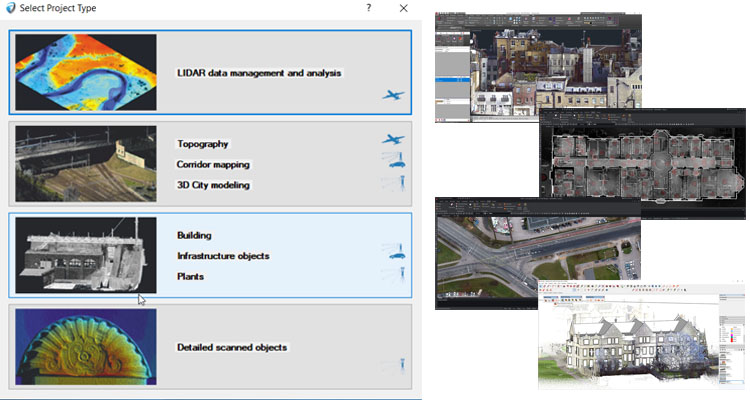Open help with the question mark button
Screen dimensions: 750x400
coord(369,8)
